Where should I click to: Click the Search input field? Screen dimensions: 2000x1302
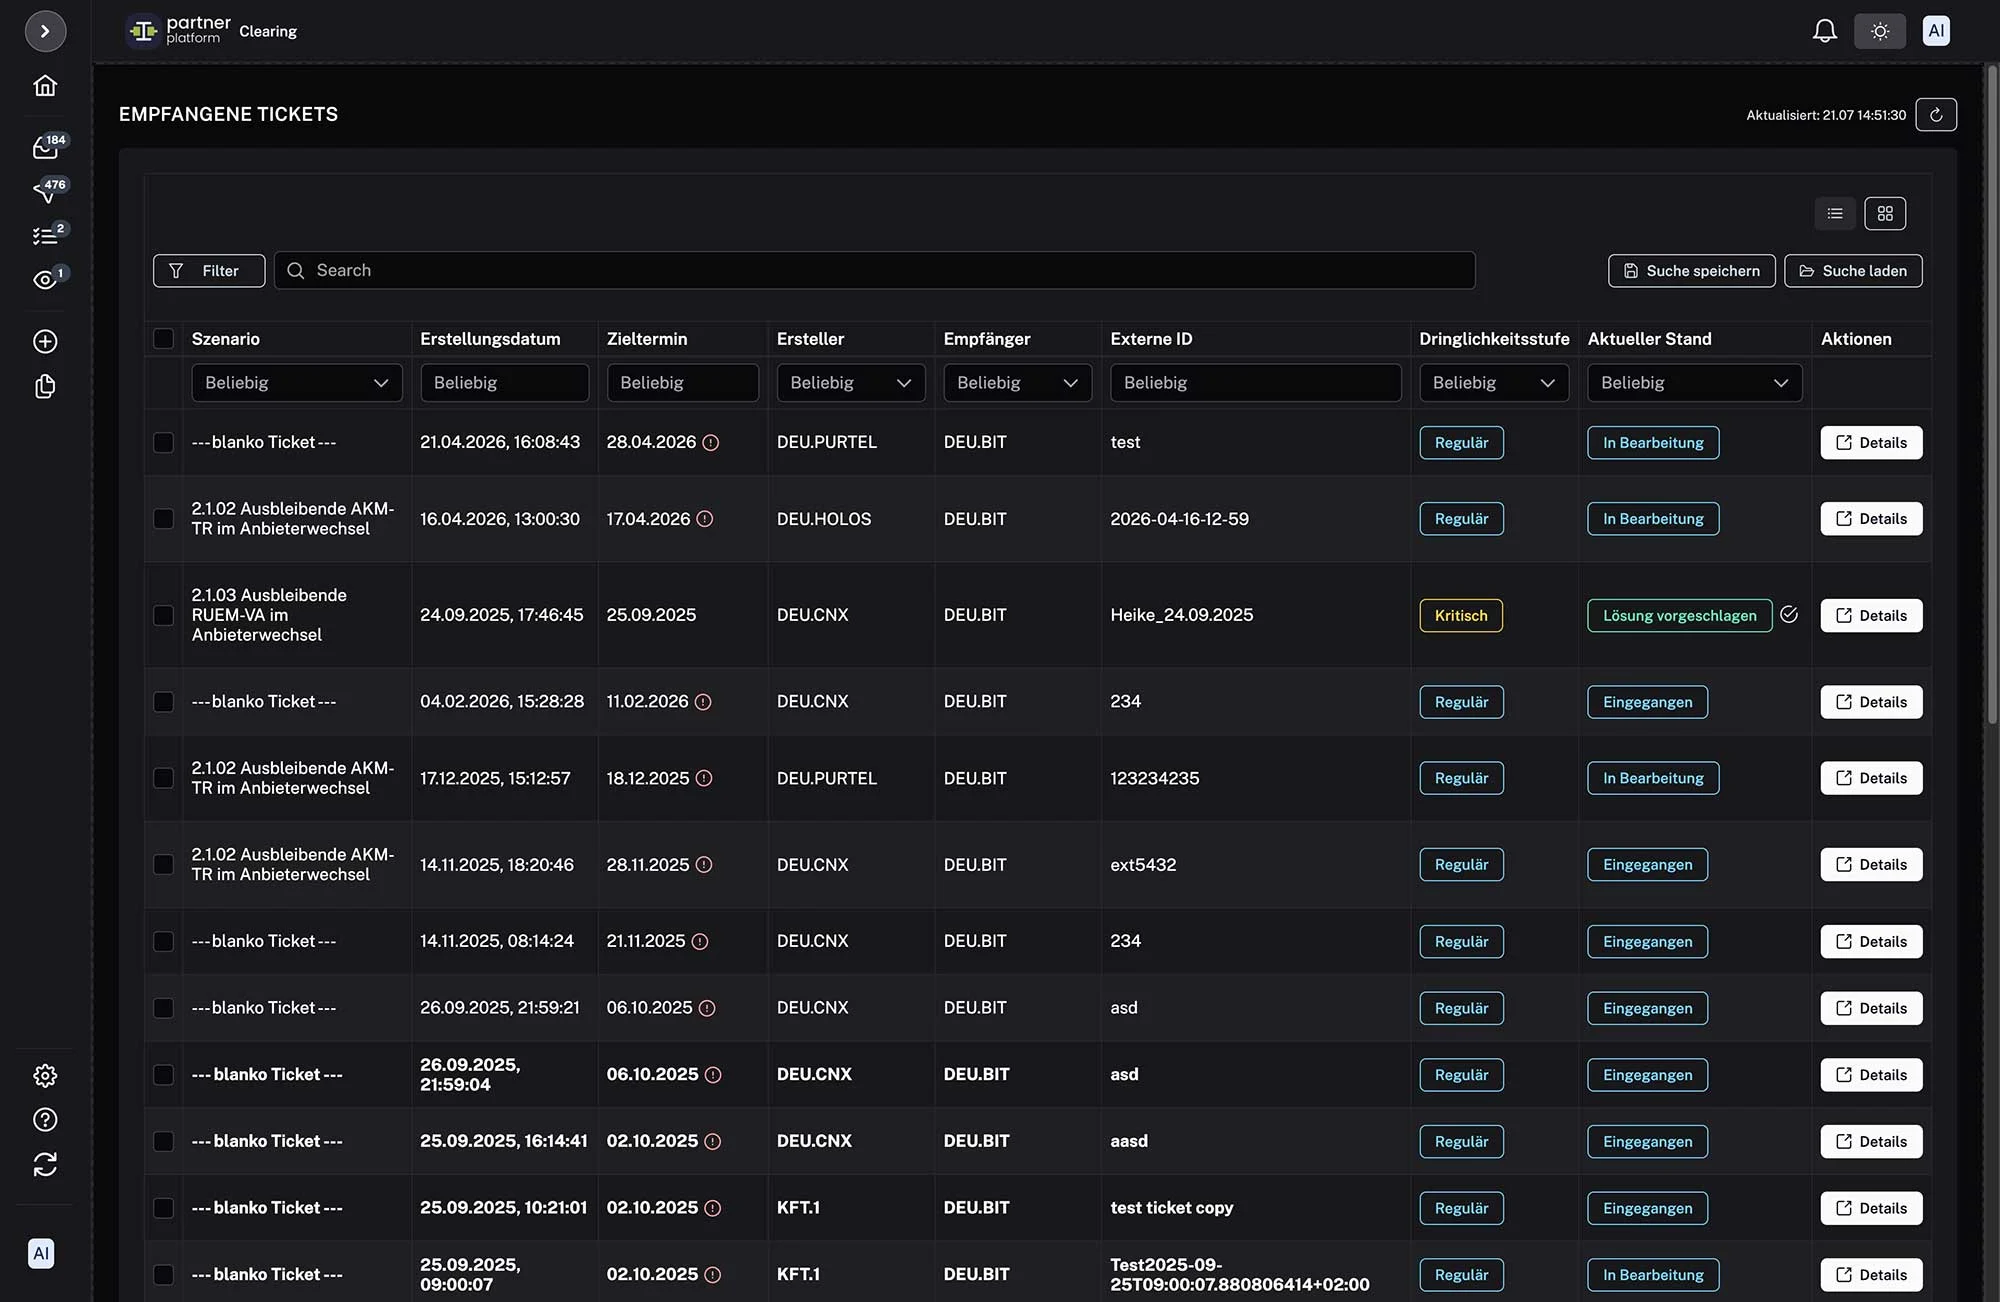click(x=875, y=270)
